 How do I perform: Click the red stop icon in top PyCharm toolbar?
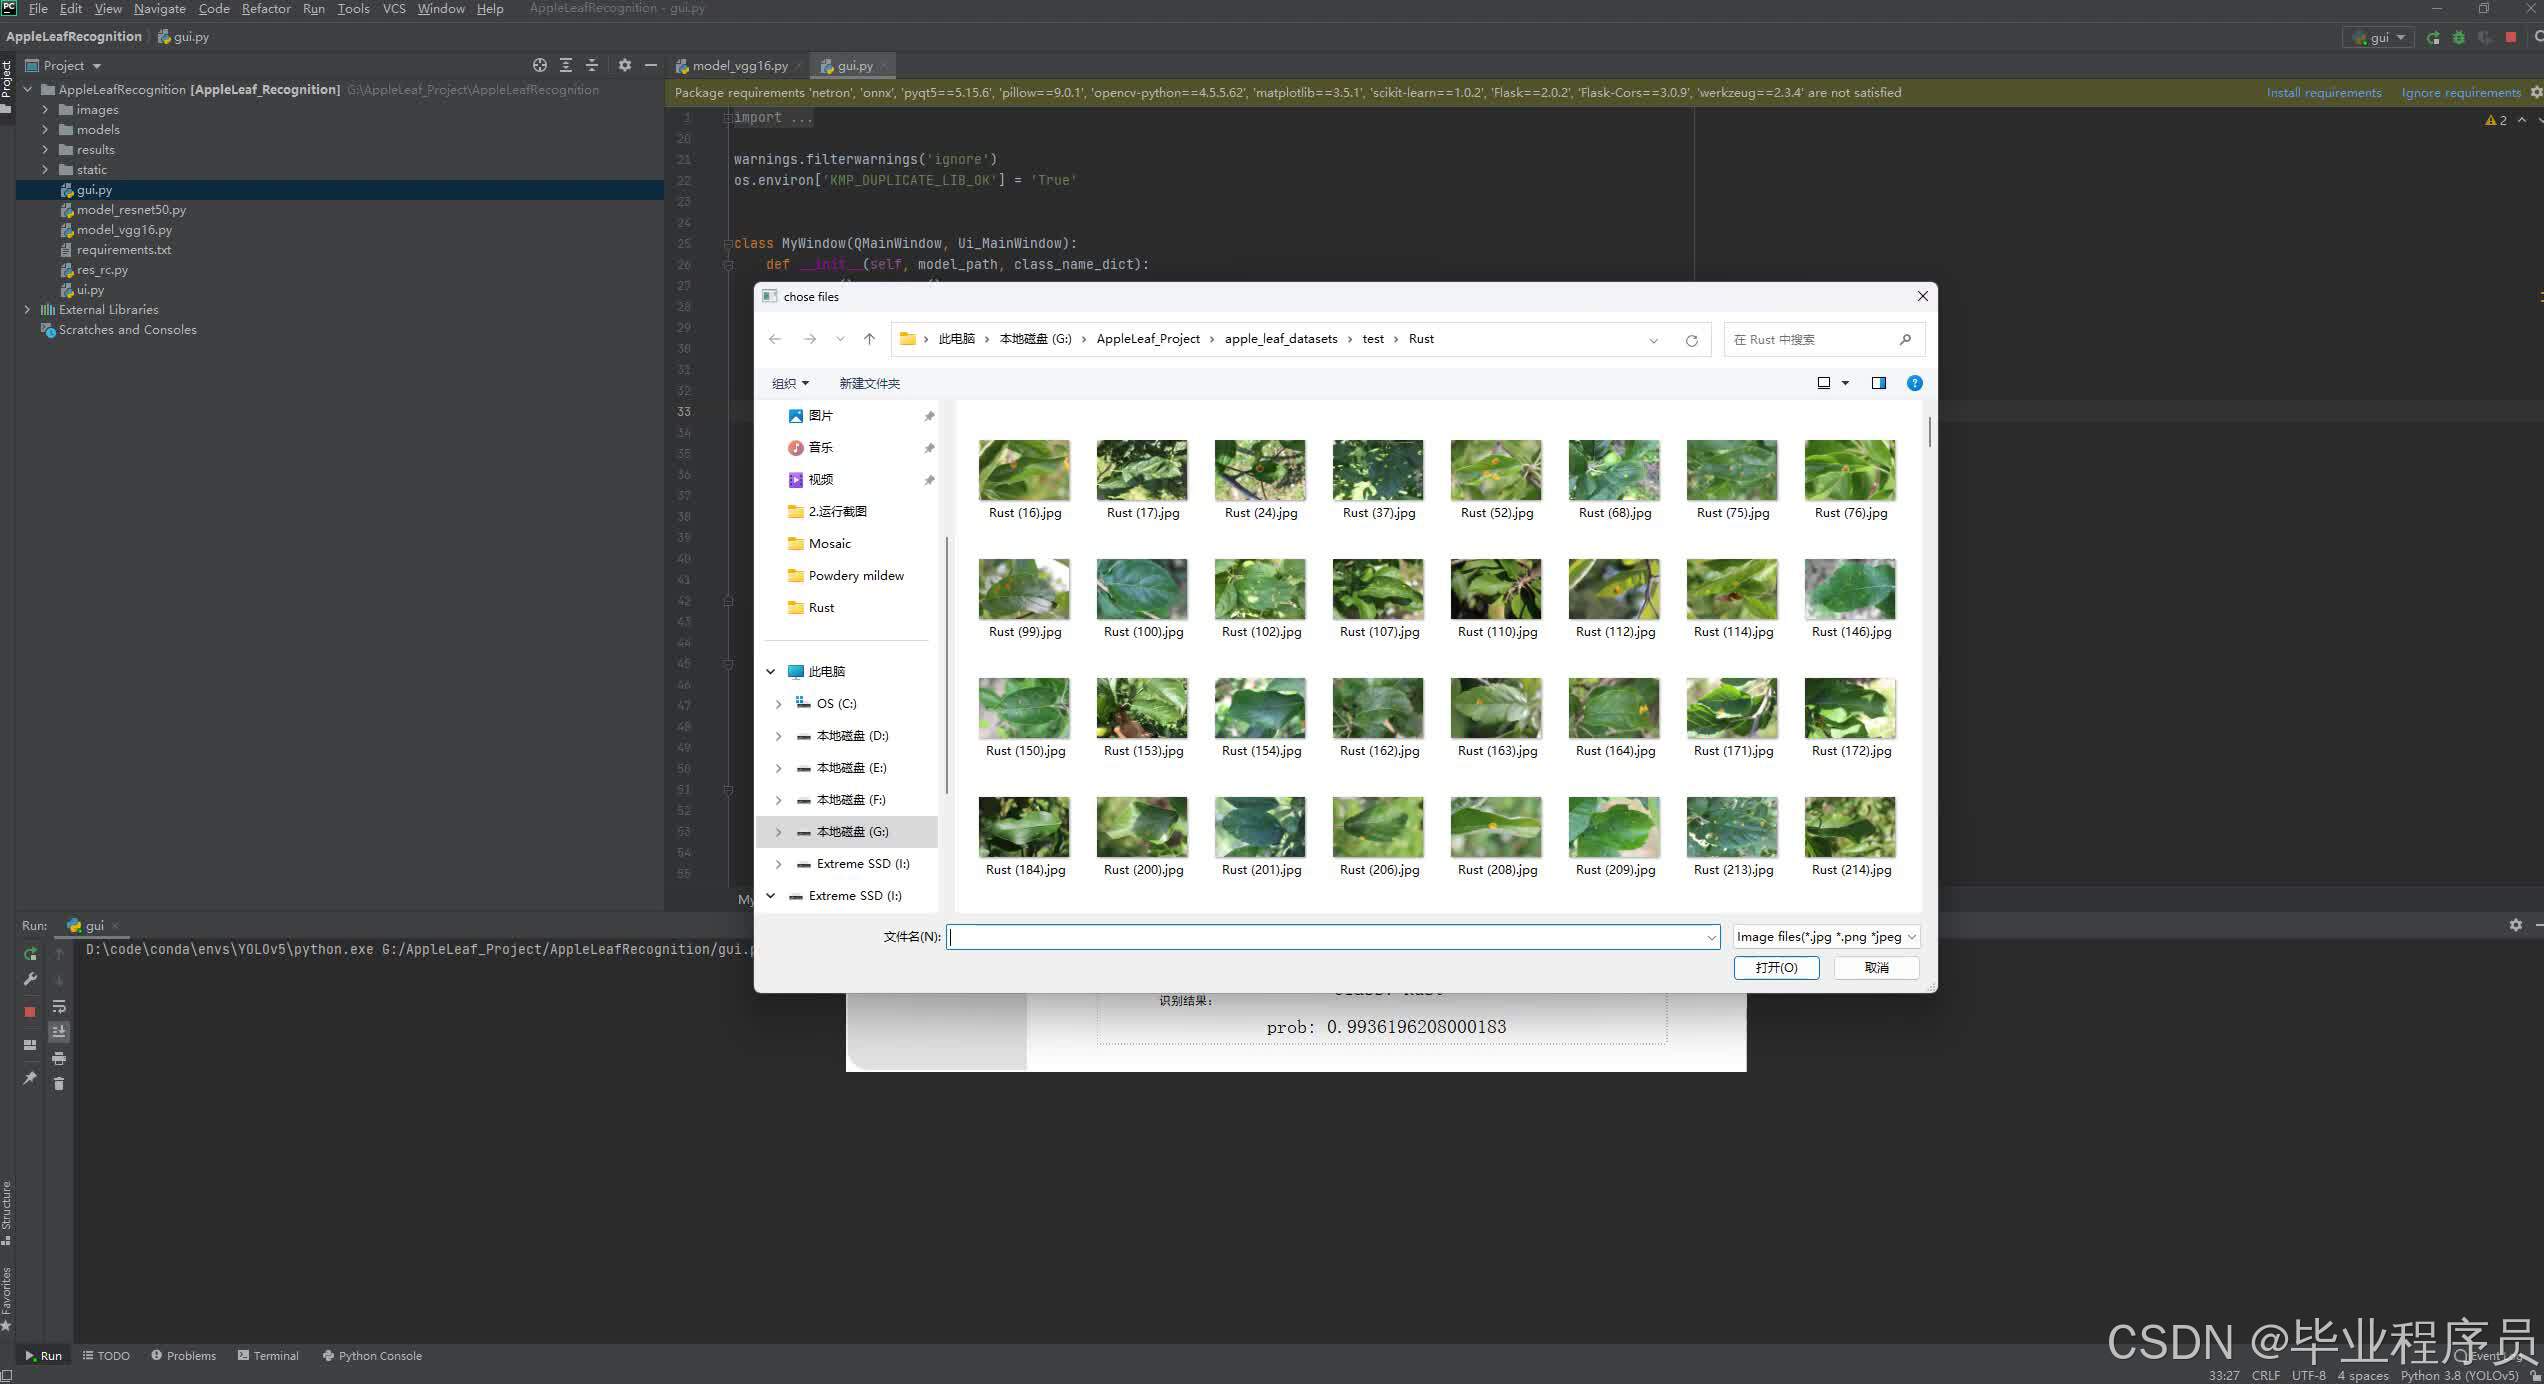click(2511, 37)
